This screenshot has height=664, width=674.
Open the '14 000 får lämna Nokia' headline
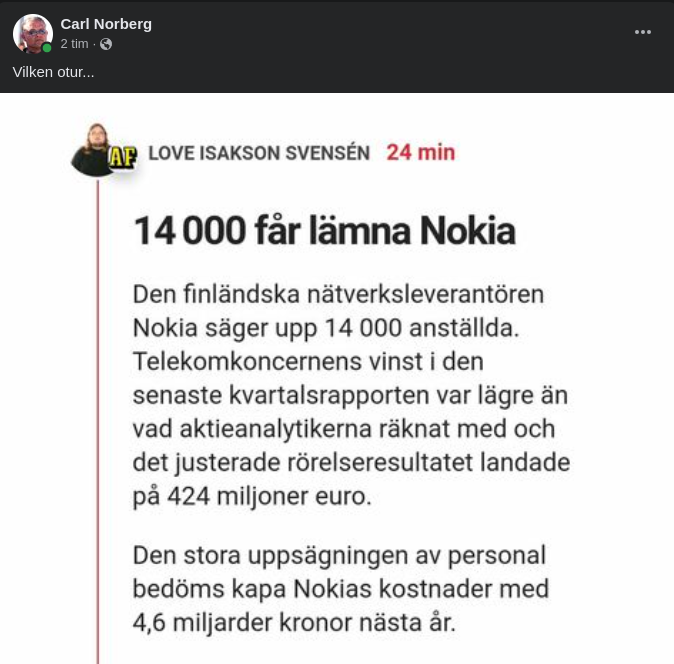(325, 231)
